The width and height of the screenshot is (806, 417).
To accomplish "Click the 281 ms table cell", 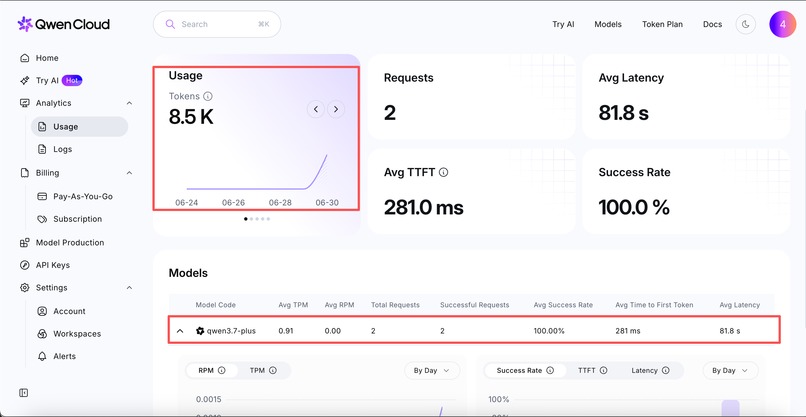I will tap(628, 331).
